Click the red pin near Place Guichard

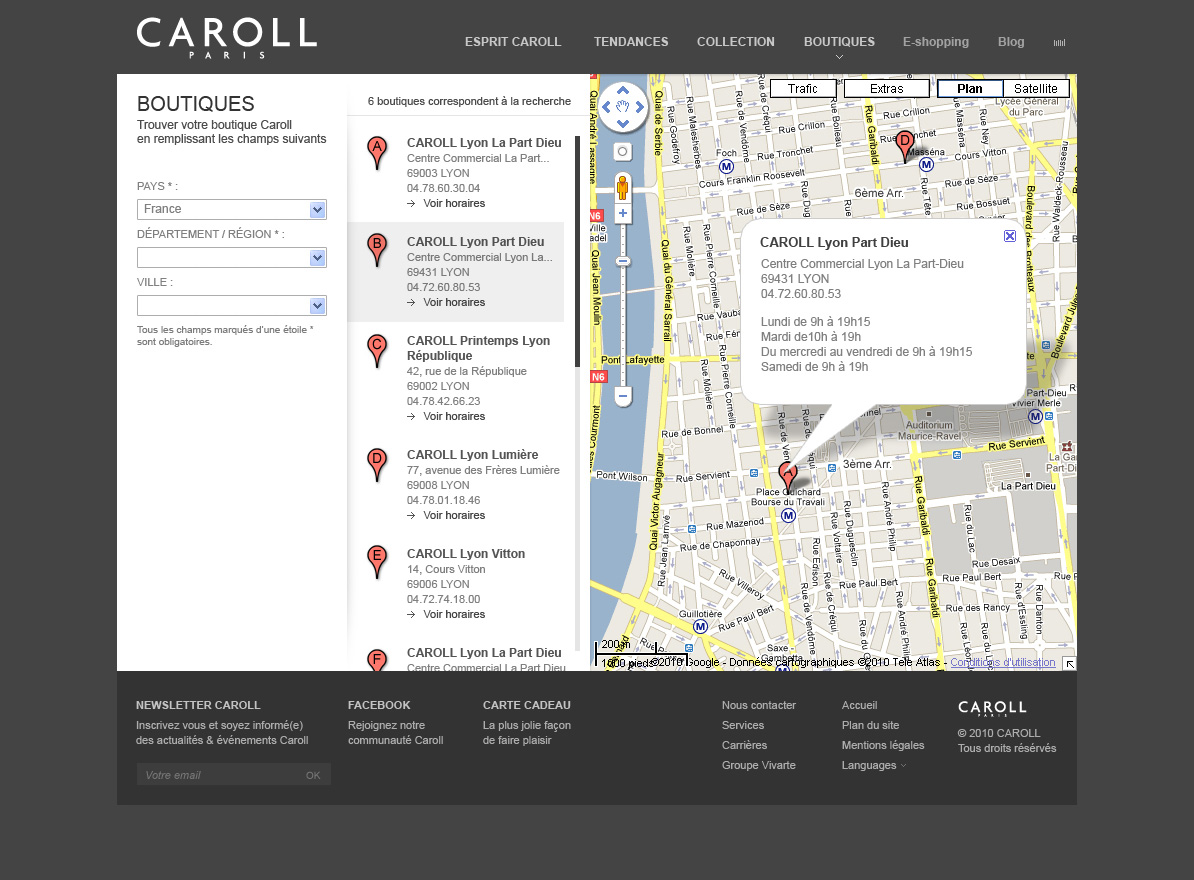click(x=788, y=476)
